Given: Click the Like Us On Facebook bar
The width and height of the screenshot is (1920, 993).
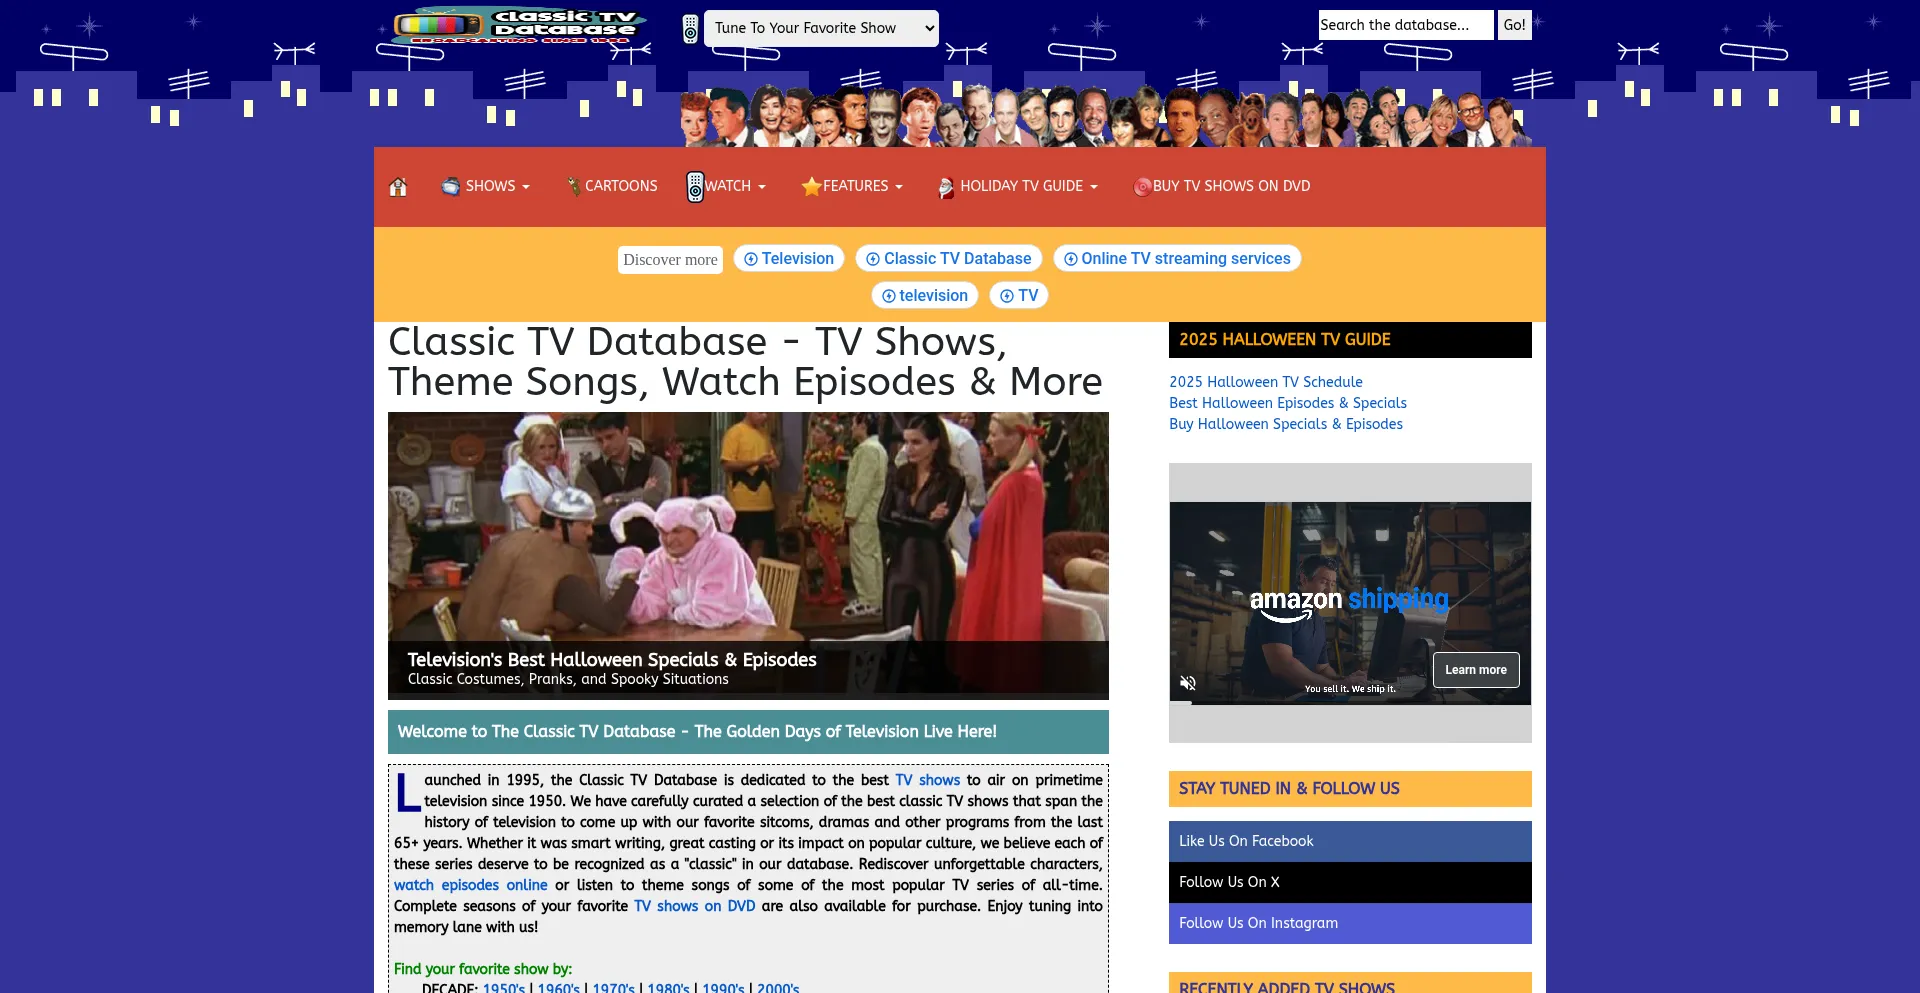Looking at the screenshot, I should click(x=1349, y=841).
